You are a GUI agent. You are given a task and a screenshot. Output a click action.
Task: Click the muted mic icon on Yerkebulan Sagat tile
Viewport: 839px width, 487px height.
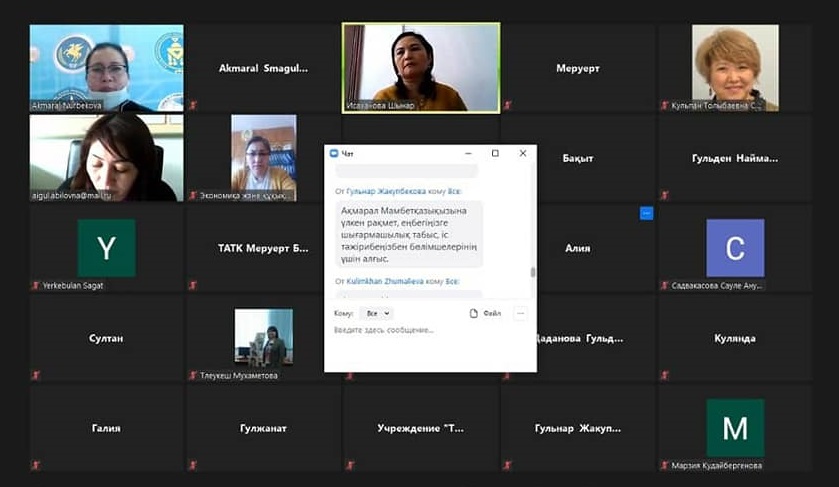pos(35,285)
